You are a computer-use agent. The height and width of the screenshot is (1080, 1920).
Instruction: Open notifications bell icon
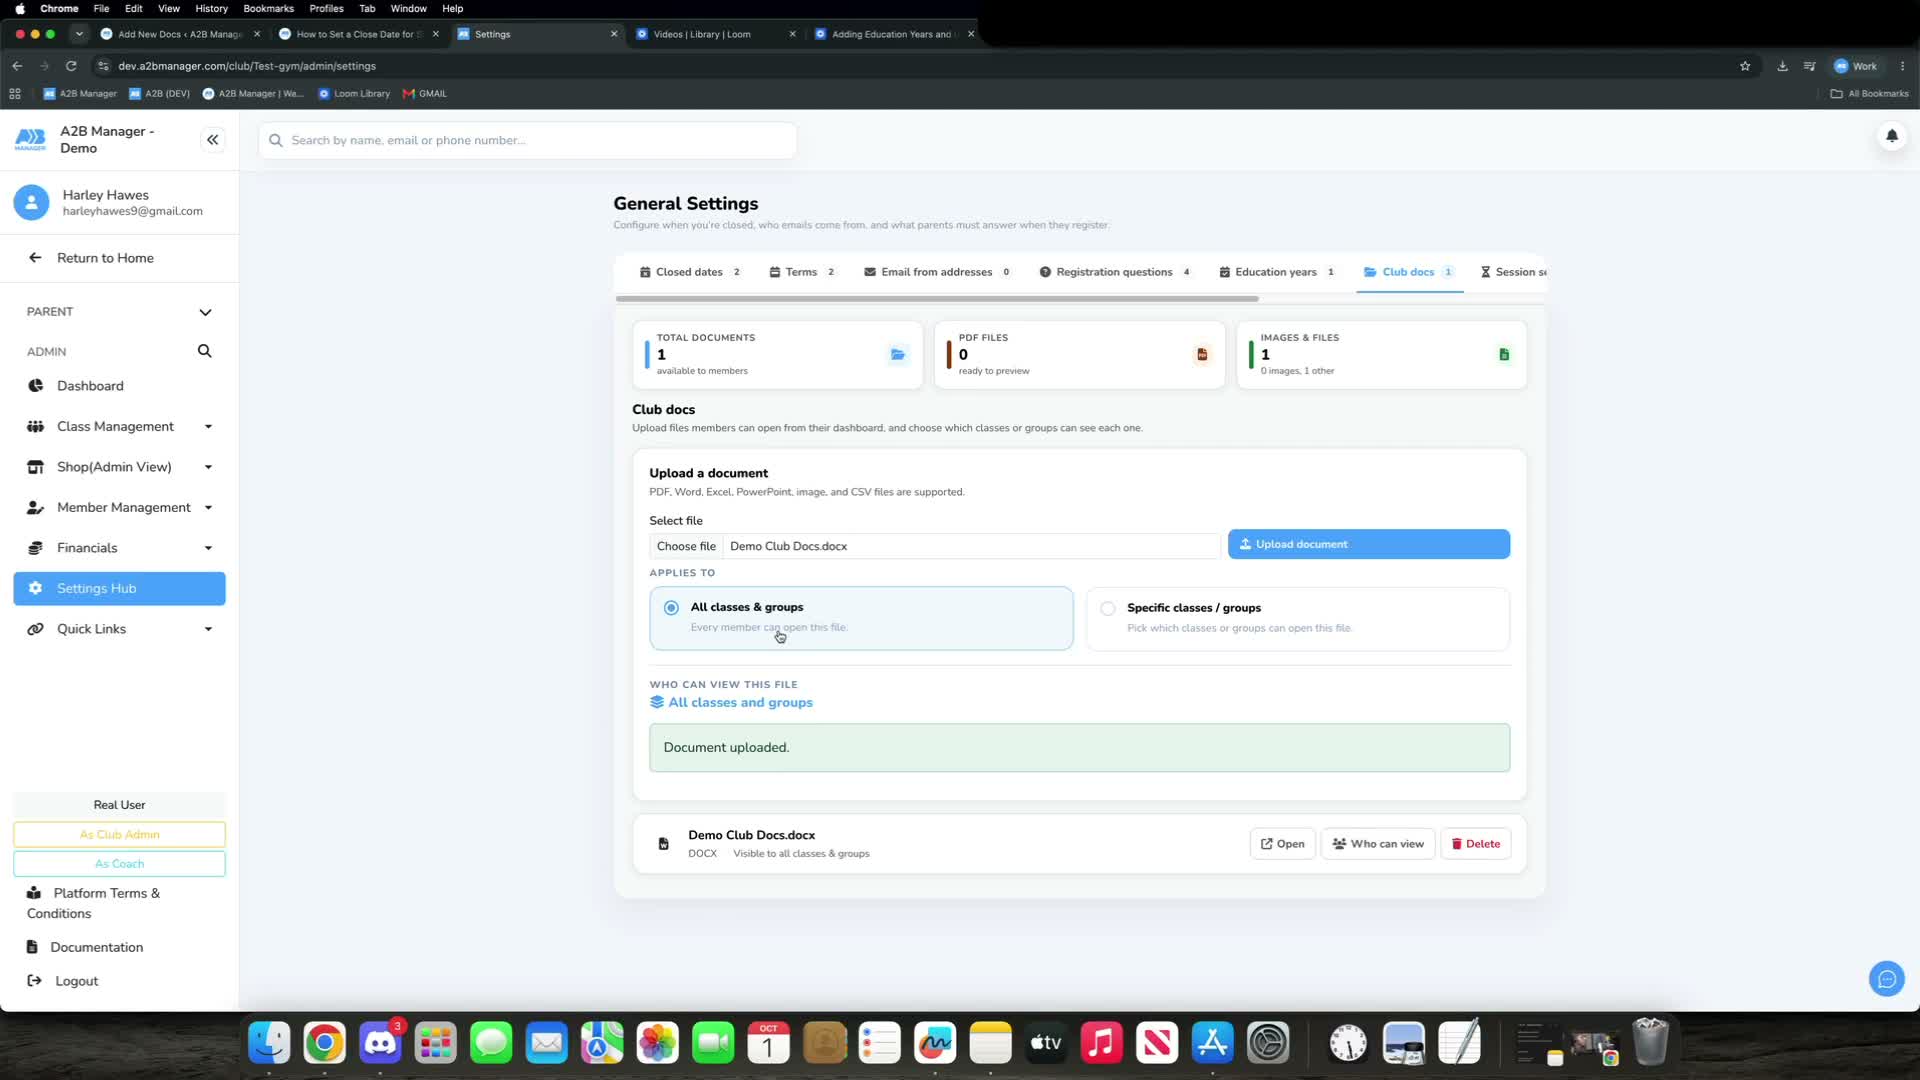tap(1891, 136)
